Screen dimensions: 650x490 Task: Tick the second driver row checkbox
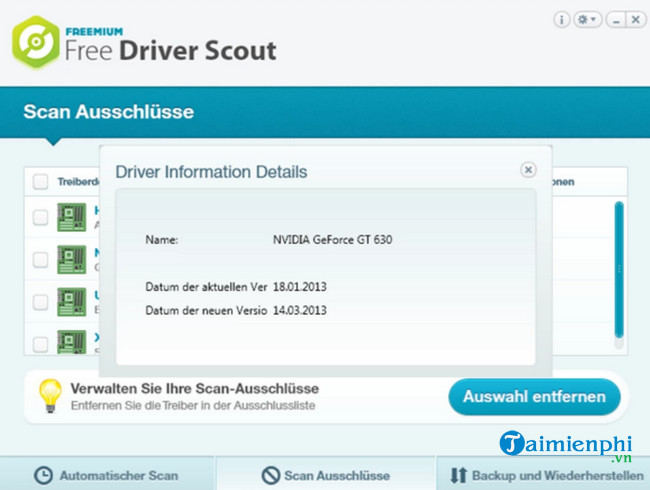[40, 260]
